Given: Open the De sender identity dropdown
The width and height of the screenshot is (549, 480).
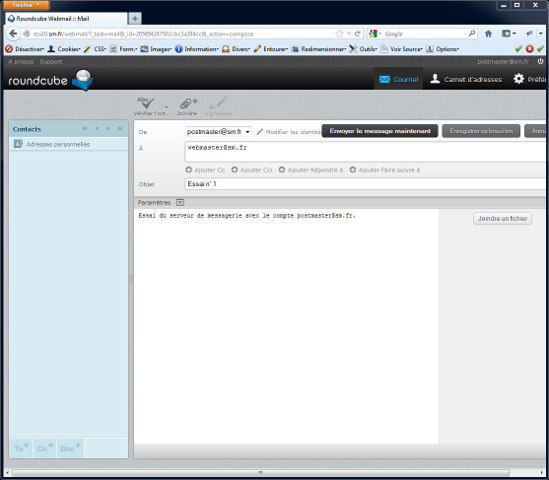Looking at the screenshot, I should (x=218, y=132).
